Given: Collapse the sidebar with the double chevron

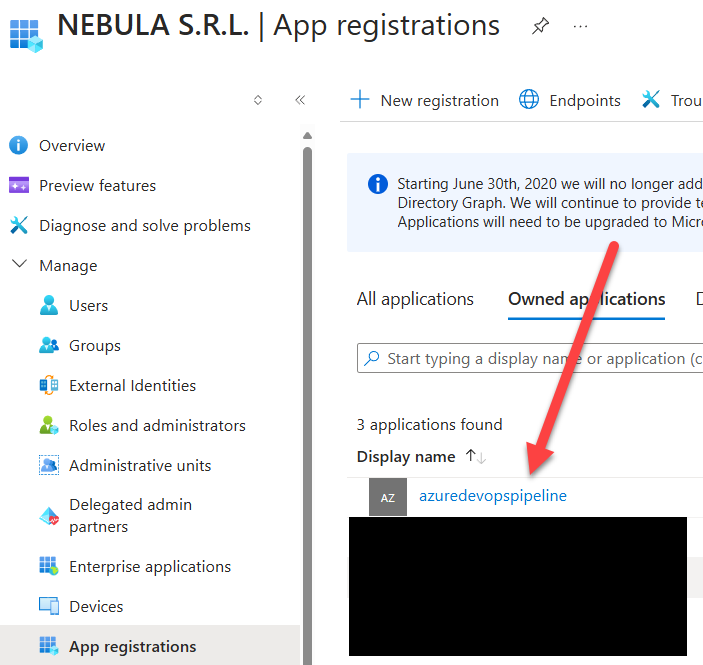Looking at the screenshot, I should pos(299,100).
